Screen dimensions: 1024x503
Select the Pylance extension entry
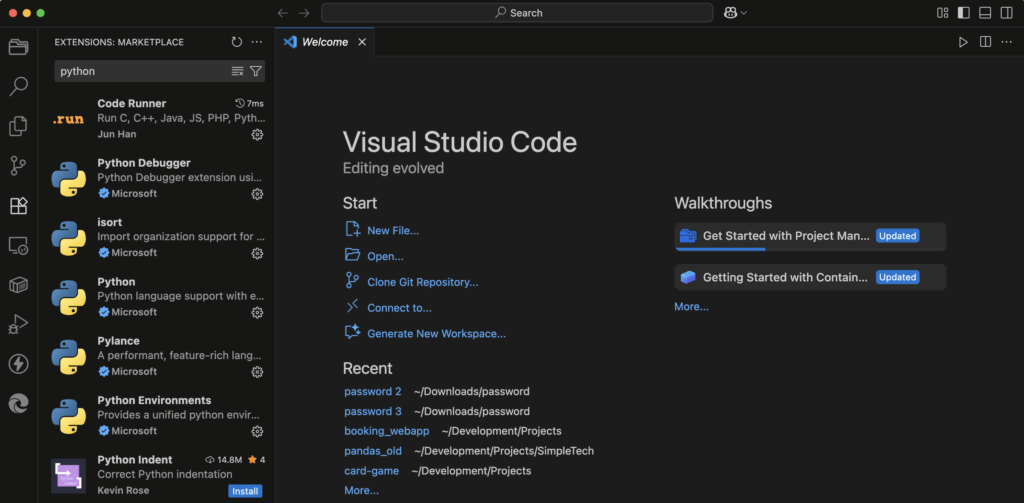[158, 356]
